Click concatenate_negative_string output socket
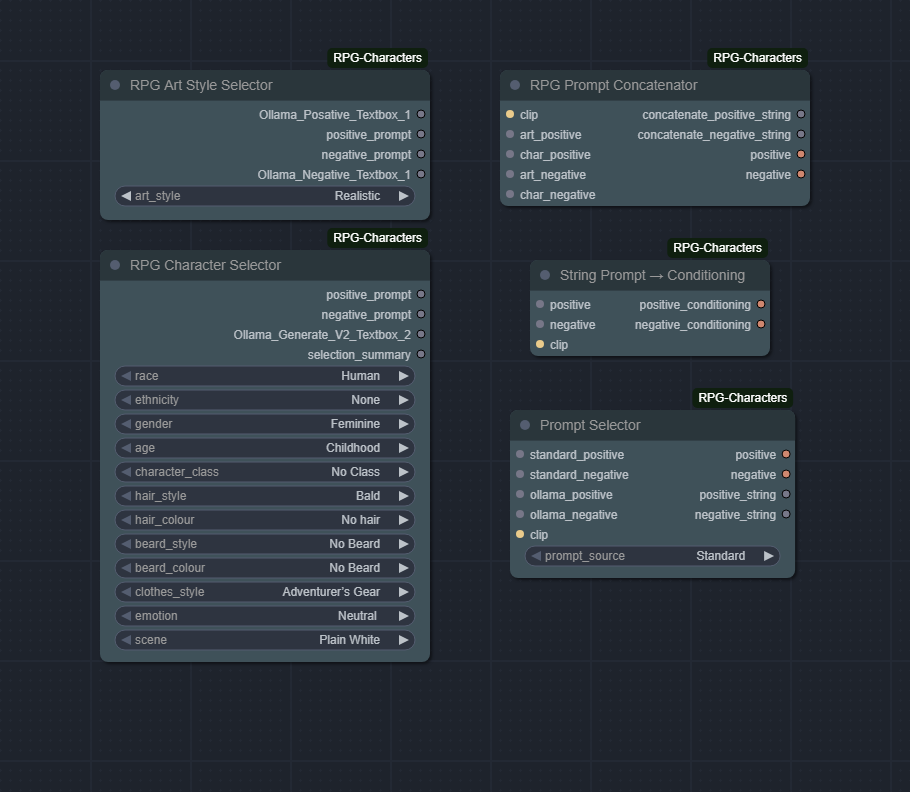This screenshot has height=792, width=910. click(x=801, y=134)
